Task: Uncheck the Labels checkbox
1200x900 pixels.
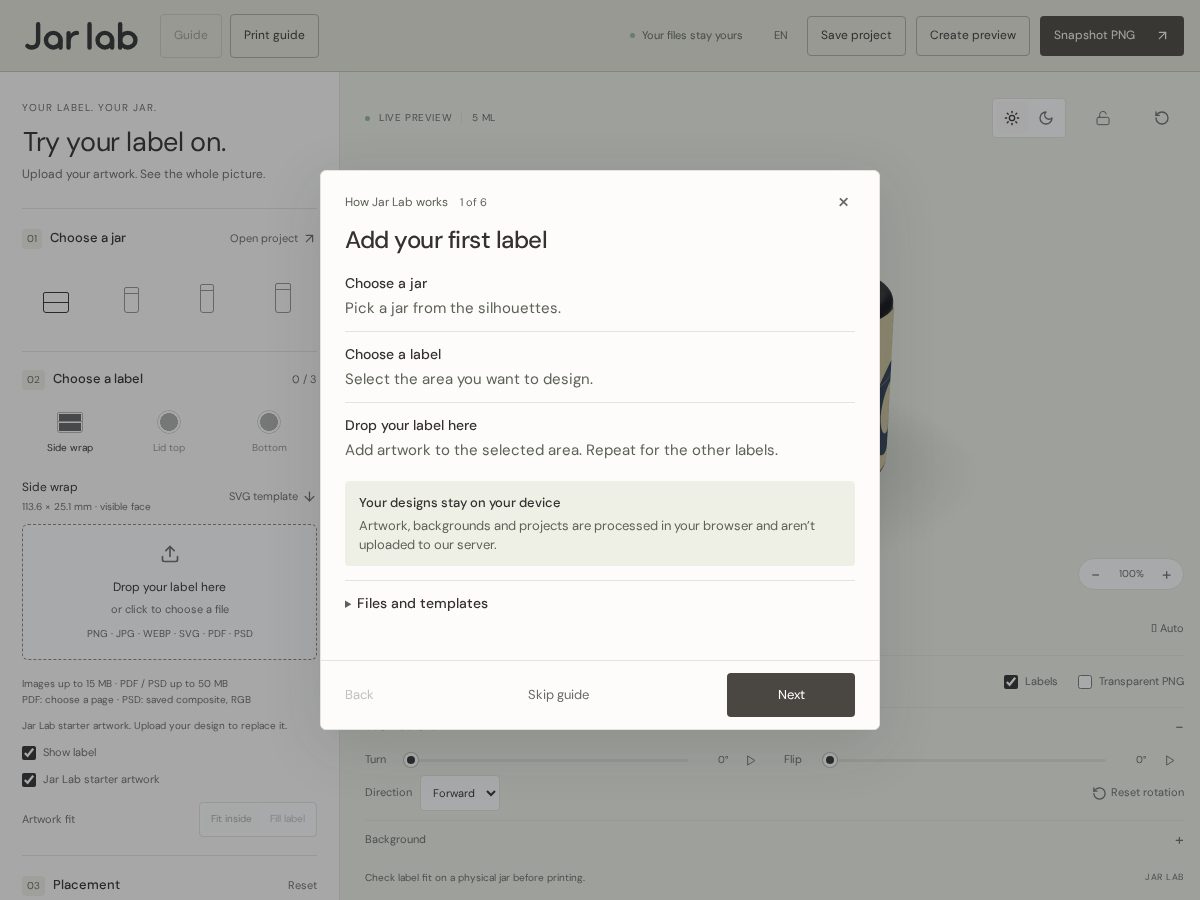Action: tap(1011, 682)
